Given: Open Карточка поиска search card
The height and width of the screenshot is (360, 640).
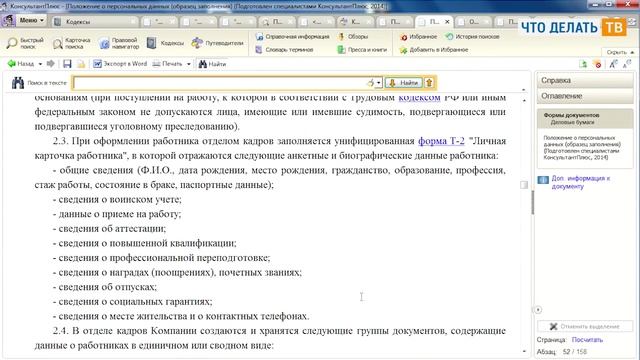Looking at the screenshot, I should click(72, 43).
